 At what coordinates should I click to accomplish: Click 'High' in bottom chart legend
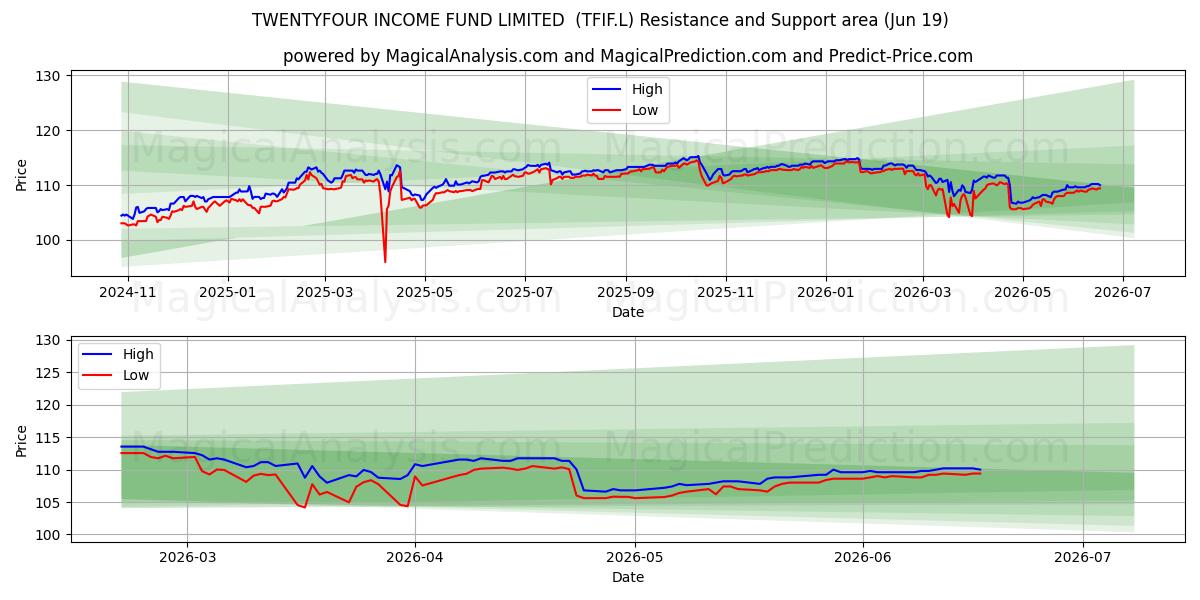[x=138, y=354]
